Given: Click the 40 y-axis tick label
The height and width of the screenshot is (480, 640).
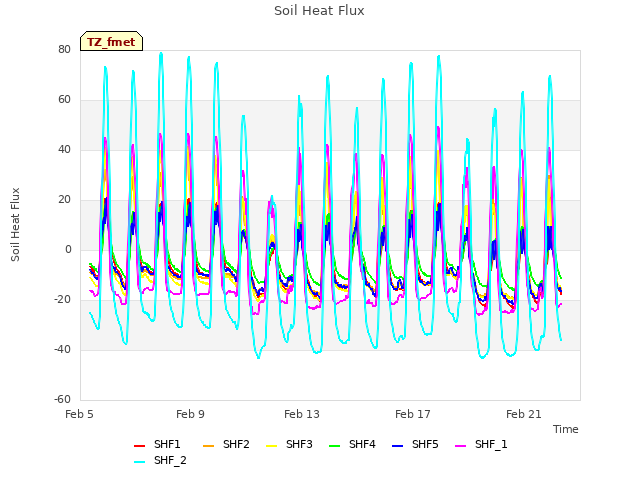Looking at the screenshot, I should coord(64,149).
